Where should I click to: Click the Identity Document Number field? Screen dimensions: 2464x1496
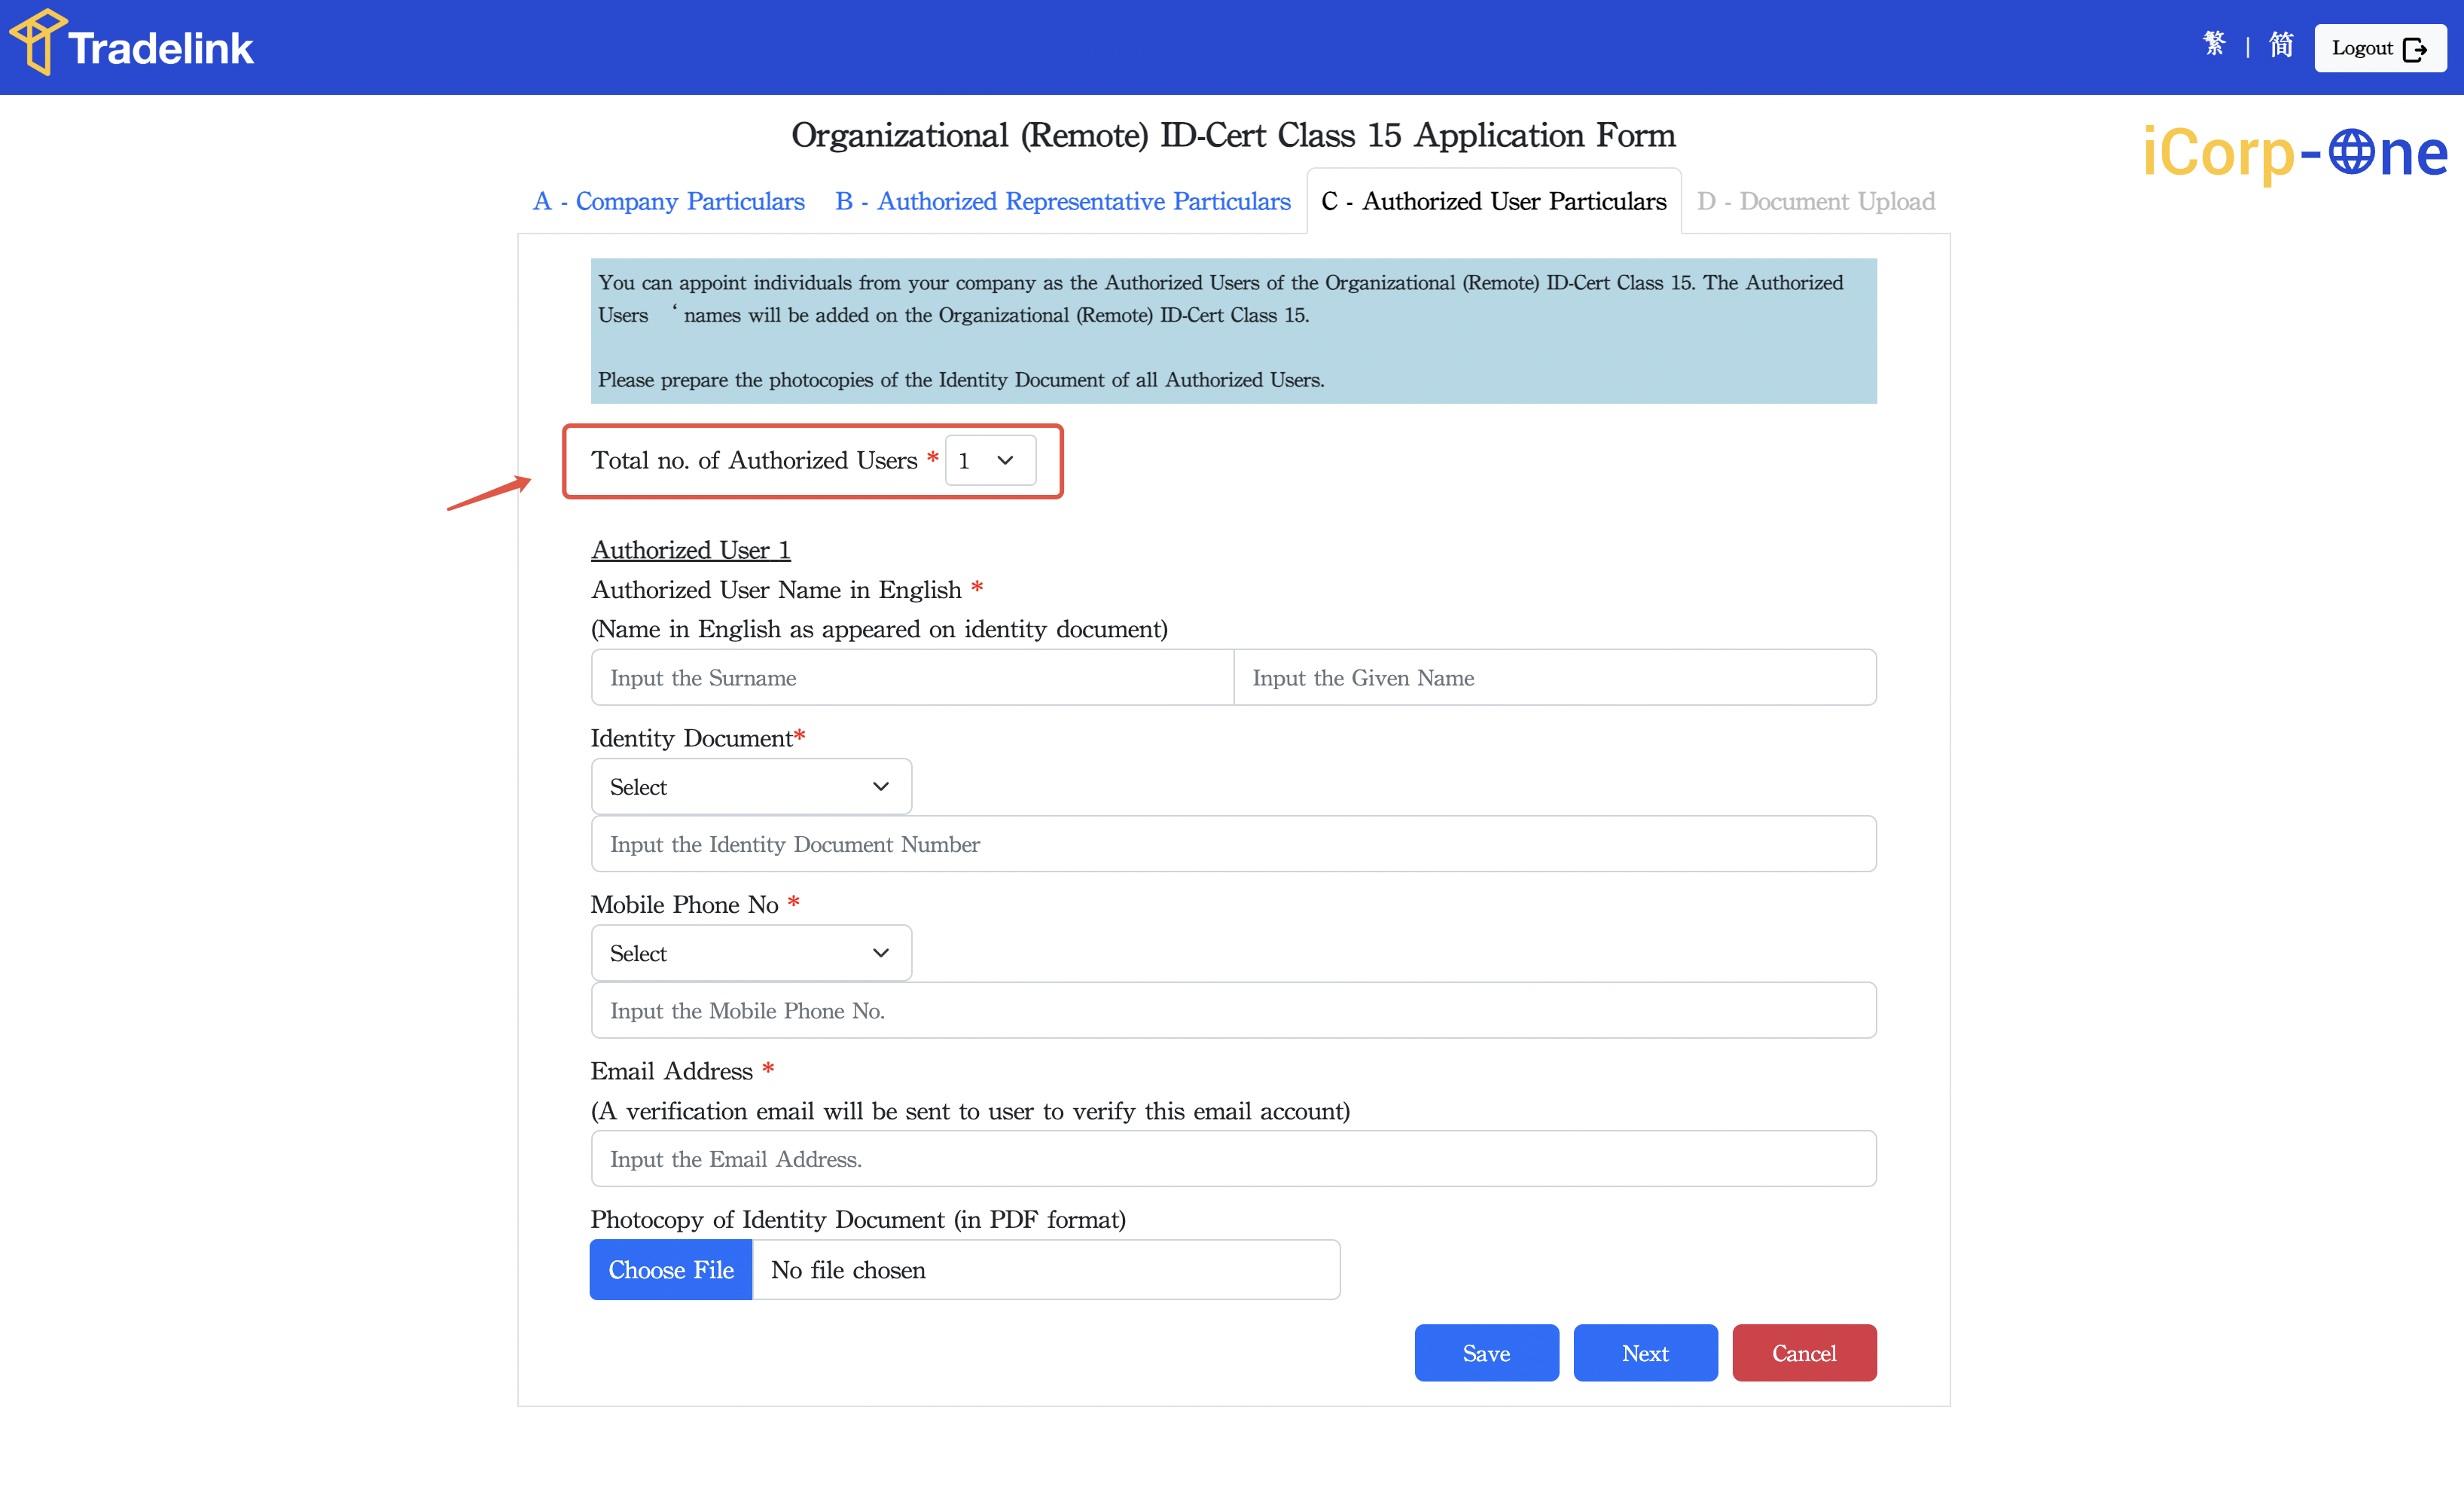(1232, 844)
